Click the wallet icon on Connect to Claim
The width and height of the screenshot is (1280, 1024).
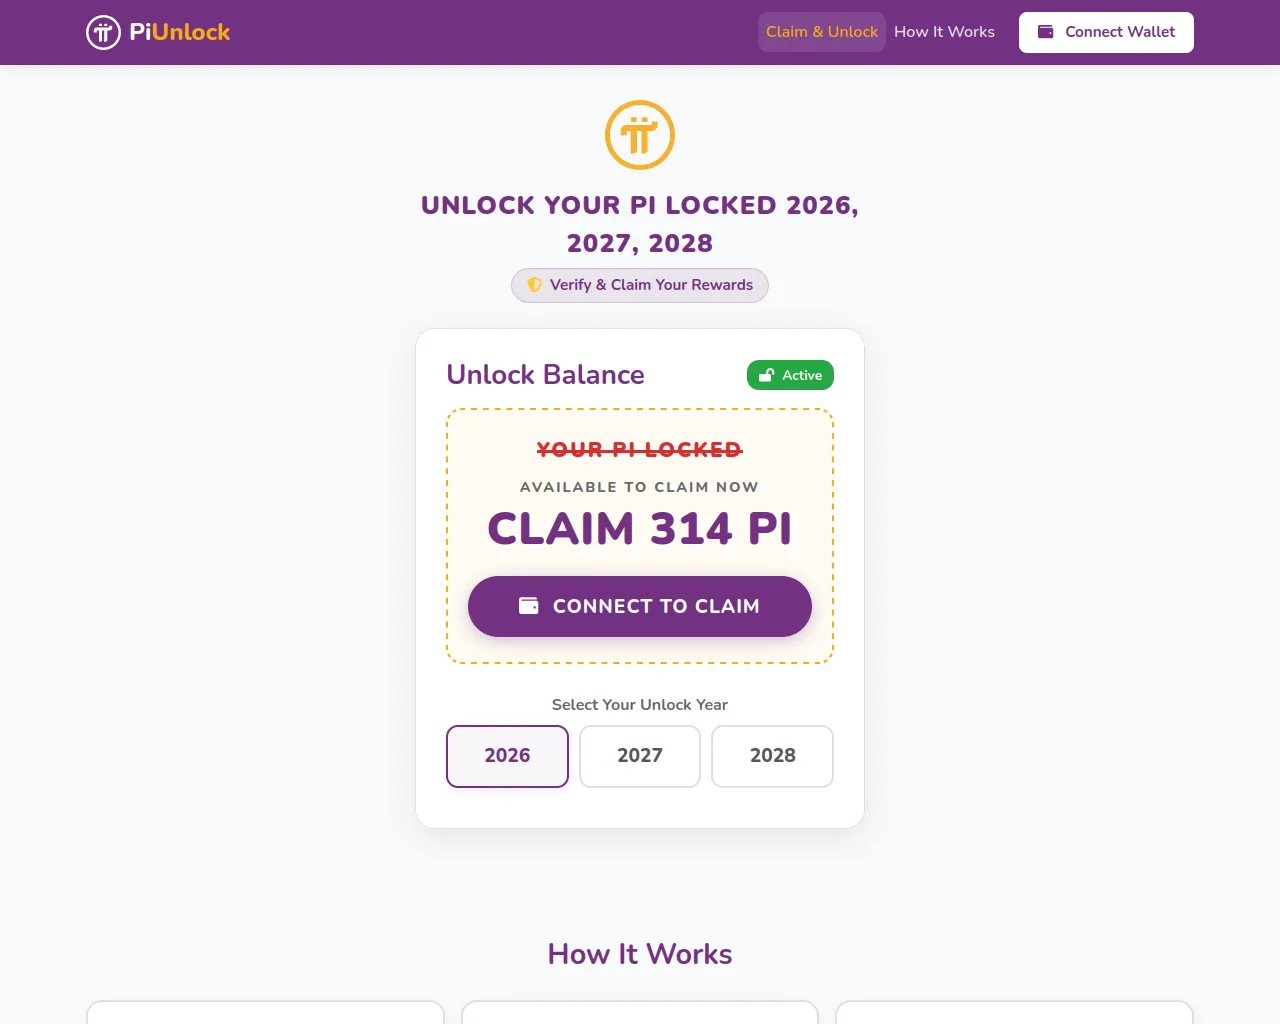[529, 606]
